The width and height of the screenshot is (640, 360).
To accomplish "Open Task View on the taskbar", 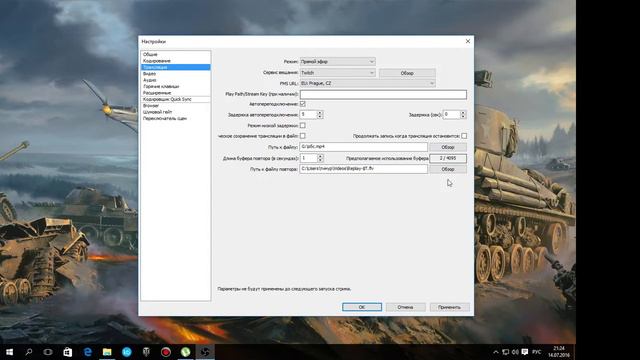I will [x=48, y=352].
